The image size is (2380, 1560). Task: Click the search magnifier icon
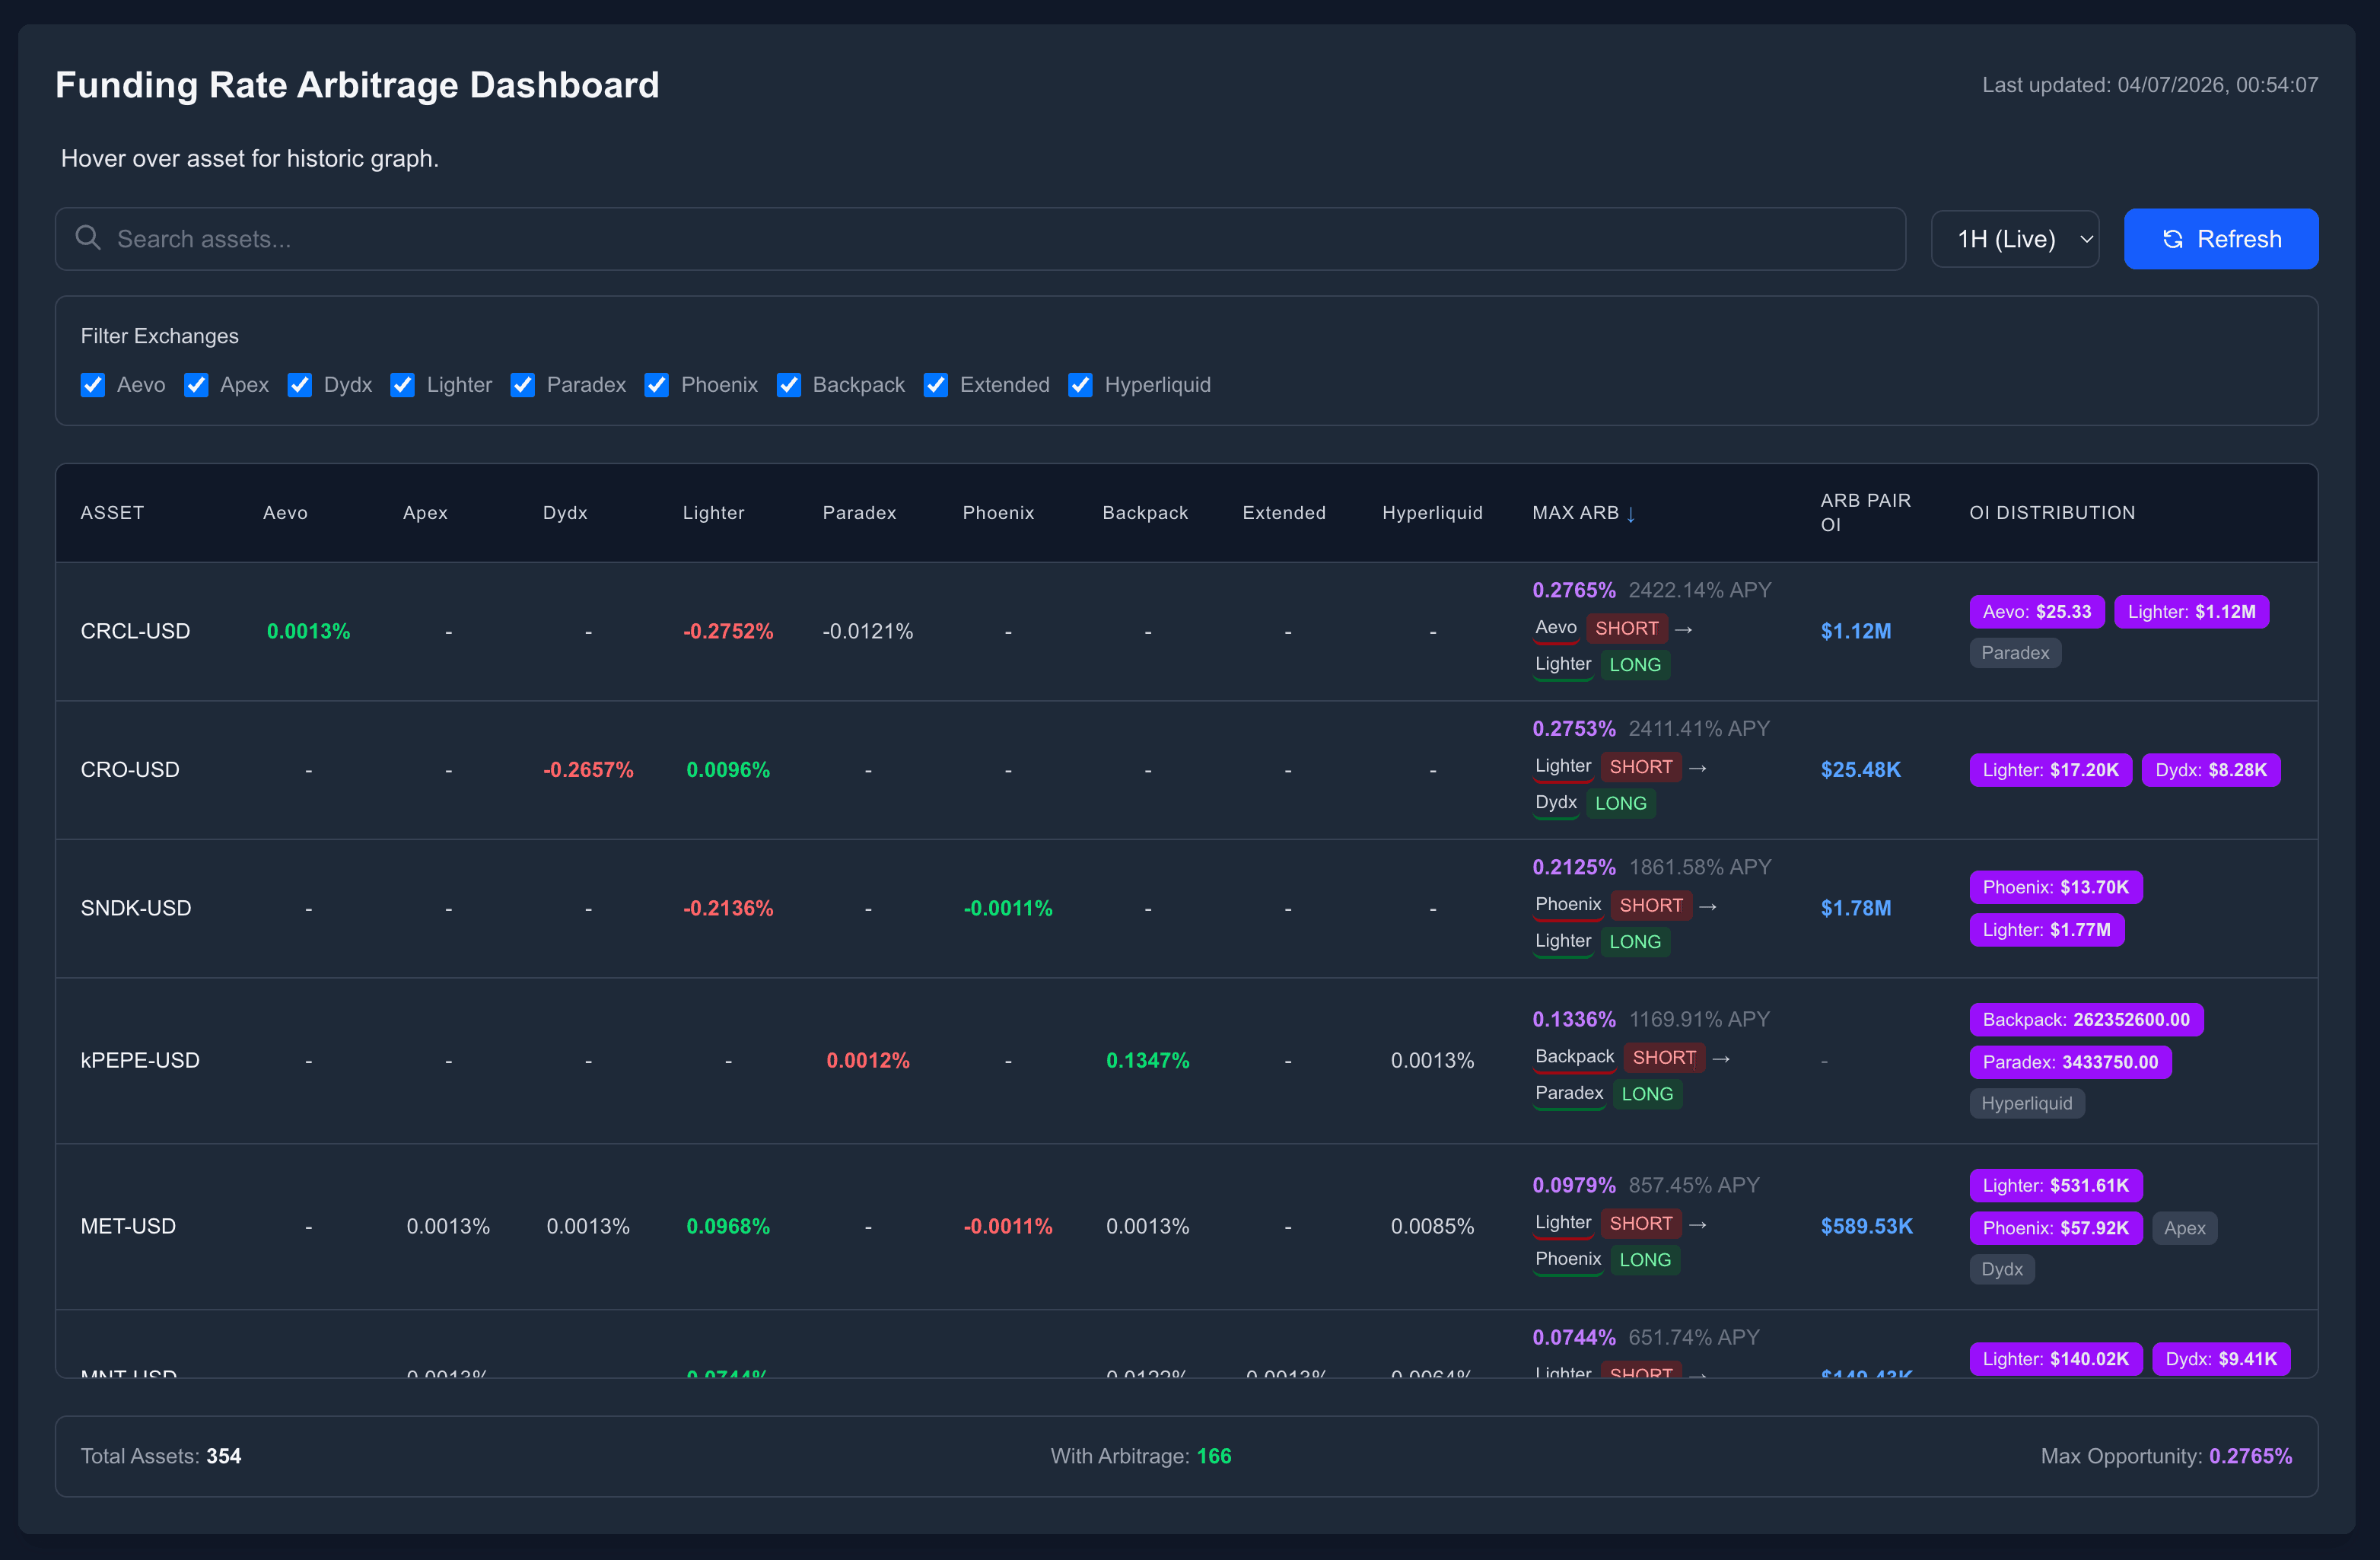pyautogui.click(x=88, y=238)
